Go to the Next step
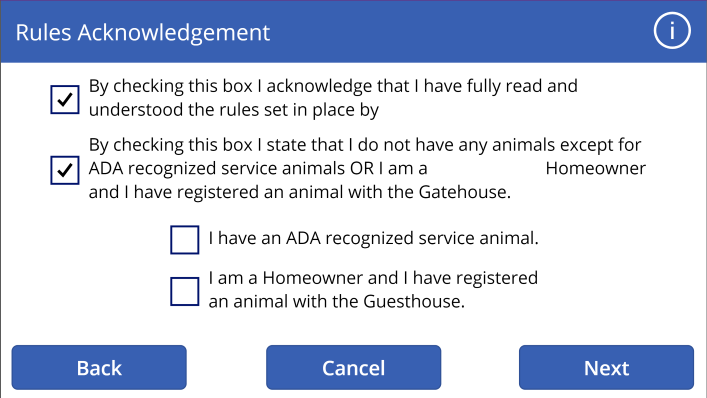This screenshot has height=398, width=707. [606, 367]
